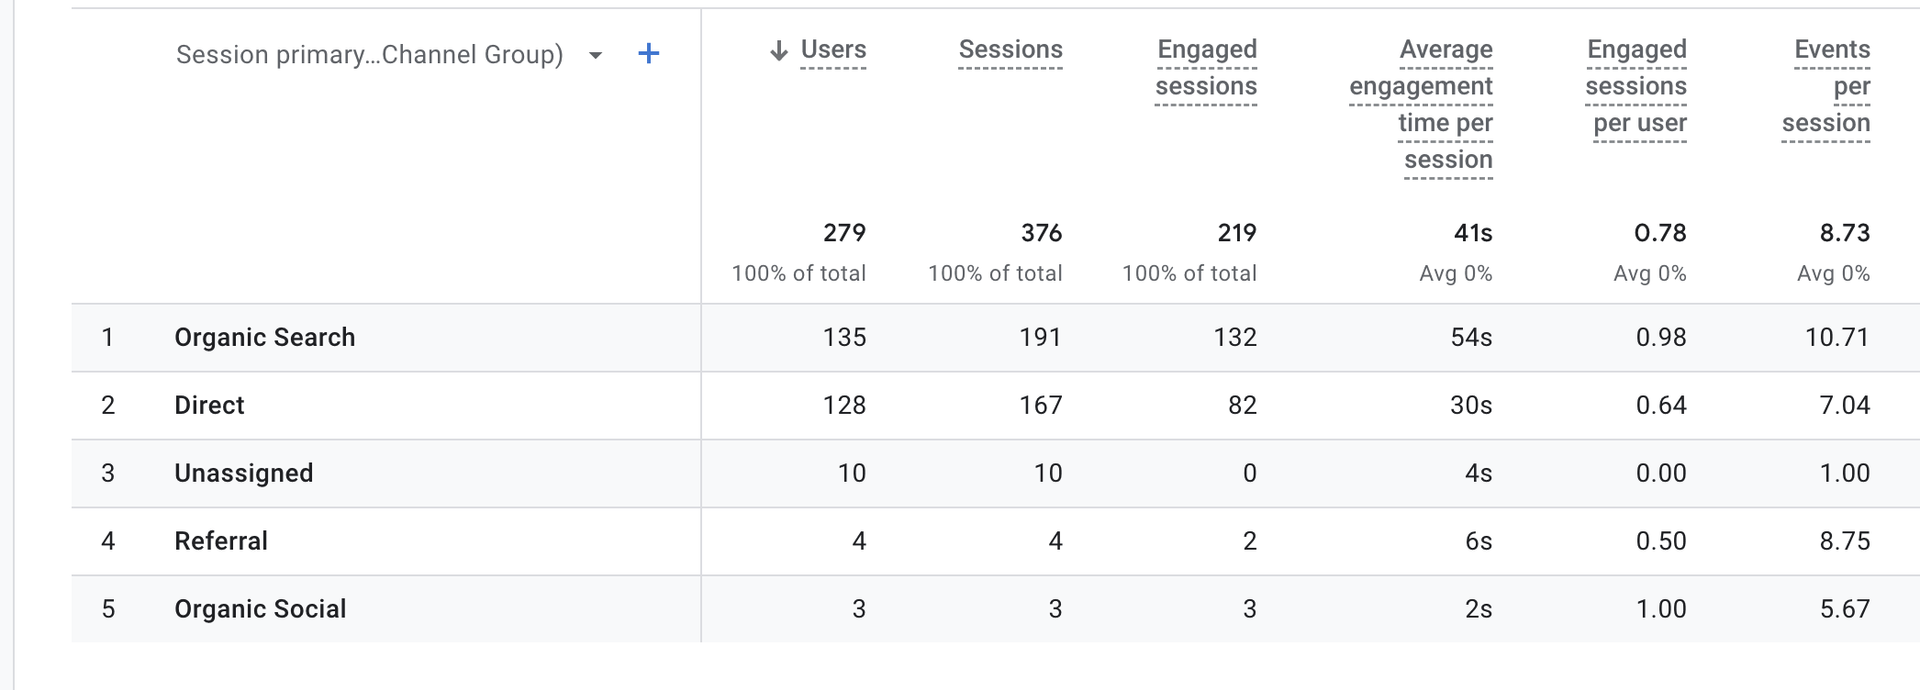Sort by Engaged sessions column header
The width and height of the screenshot is (1920, 690).
1206,68
